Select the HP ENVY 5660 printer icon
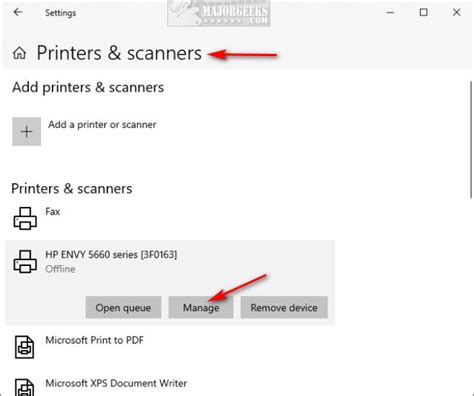The height and width of the screenshot is (396, 474). (25, 262)
